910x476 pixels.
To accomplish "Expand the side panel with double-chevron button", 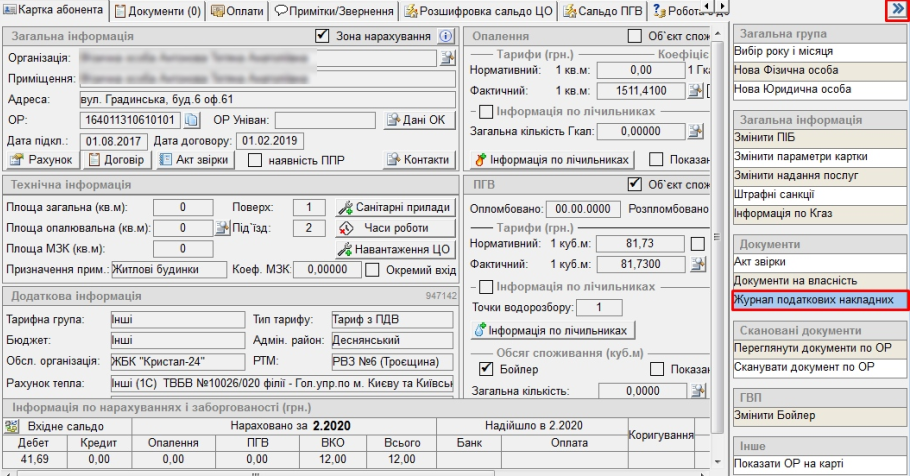I will click(x=897, y=9).
